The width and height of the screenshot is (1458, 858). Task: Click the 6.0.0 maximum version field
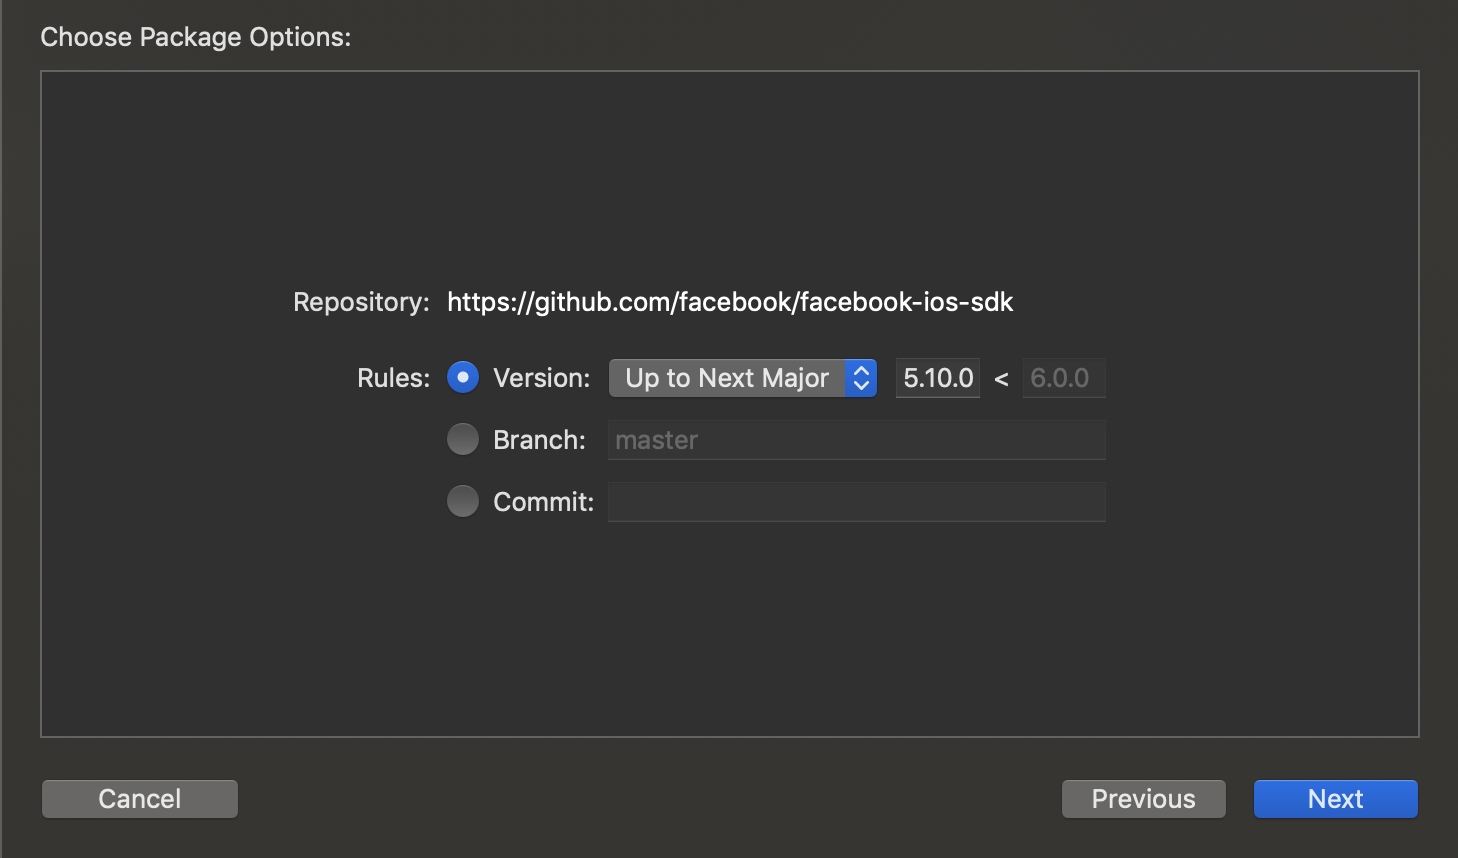point(1064,378)
